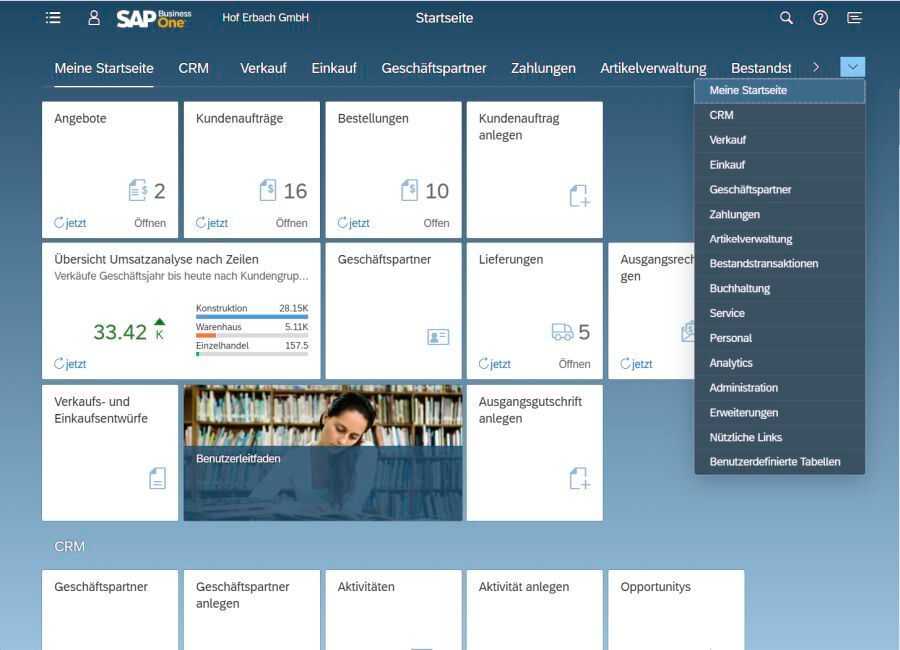Click the create-document icon on Kundenauftrag anlegen tile
Image resolution: width=900 pixels, height=650 pixels.
click(x=578, y=198)
